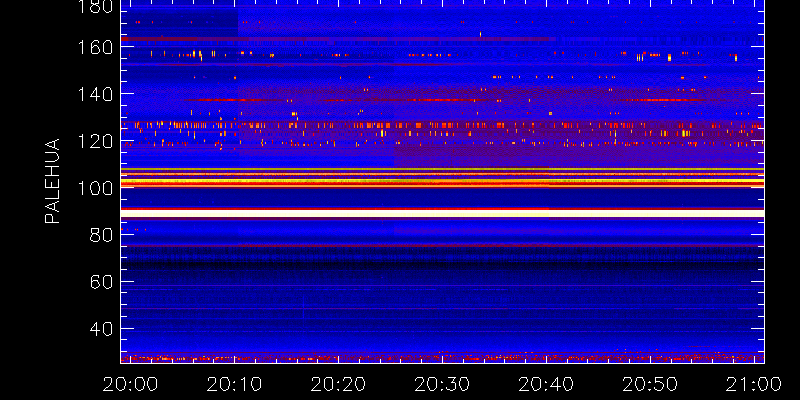The image size is (800, 400).
Task: Click the 20:40 time axis label
Action: point(546,384)
